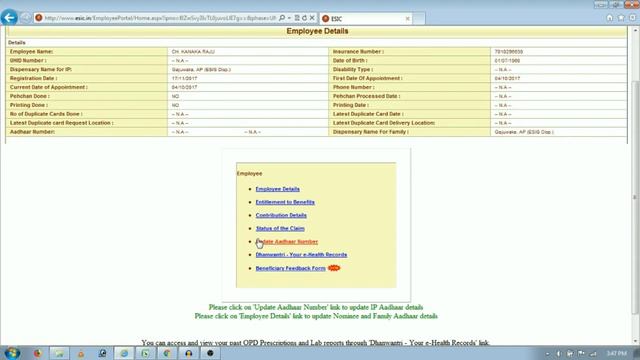The image size is (640, 360).
Task: Click scrollbar up arrow
Action: click(636, 31)
